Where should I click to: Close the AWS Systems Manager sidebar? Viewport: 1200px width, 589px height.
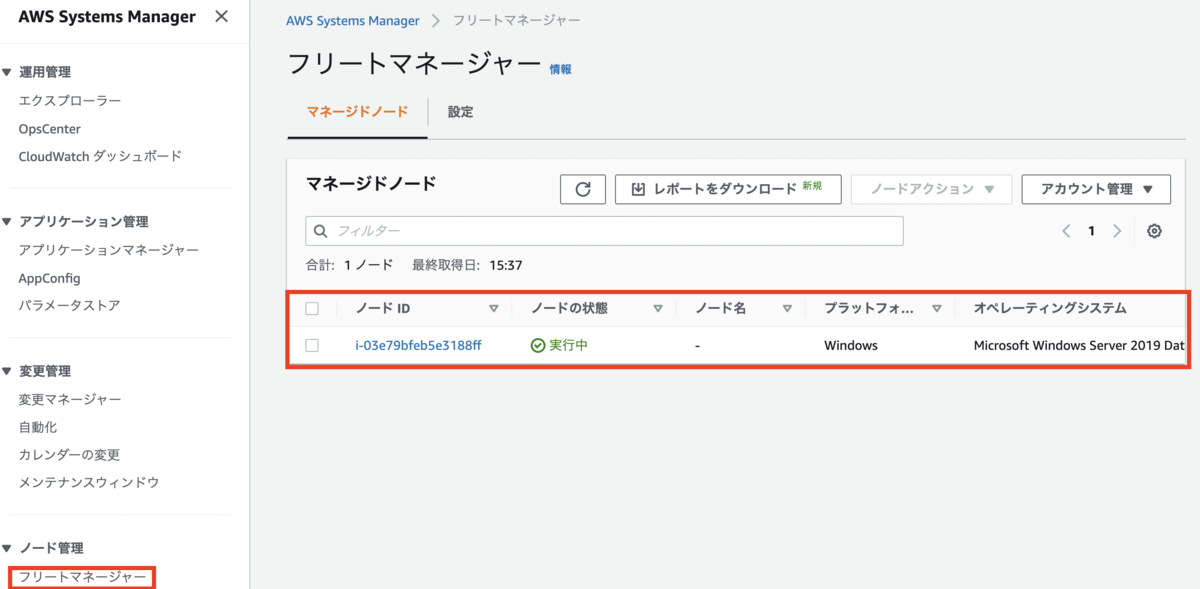pos(221,17)
